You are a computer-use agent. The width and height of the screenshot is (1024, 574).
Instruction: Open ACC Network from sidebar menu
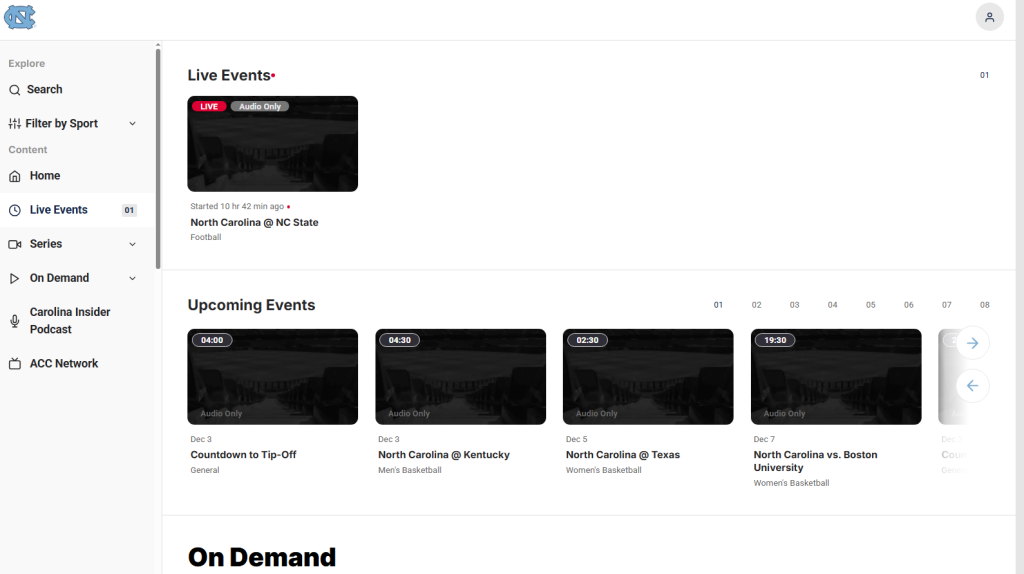click(64, 364)
